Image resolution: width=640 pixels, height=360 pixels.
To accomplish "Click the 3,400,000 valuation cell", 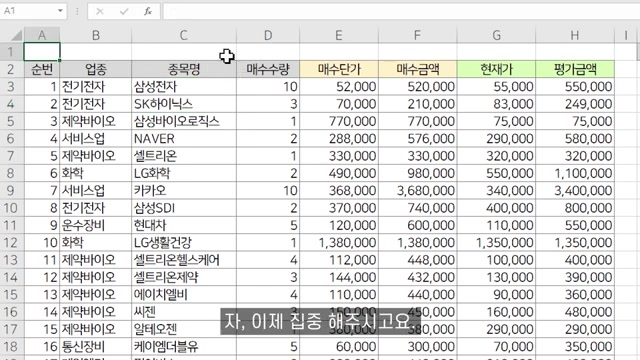I will click(x=575, y=191).
